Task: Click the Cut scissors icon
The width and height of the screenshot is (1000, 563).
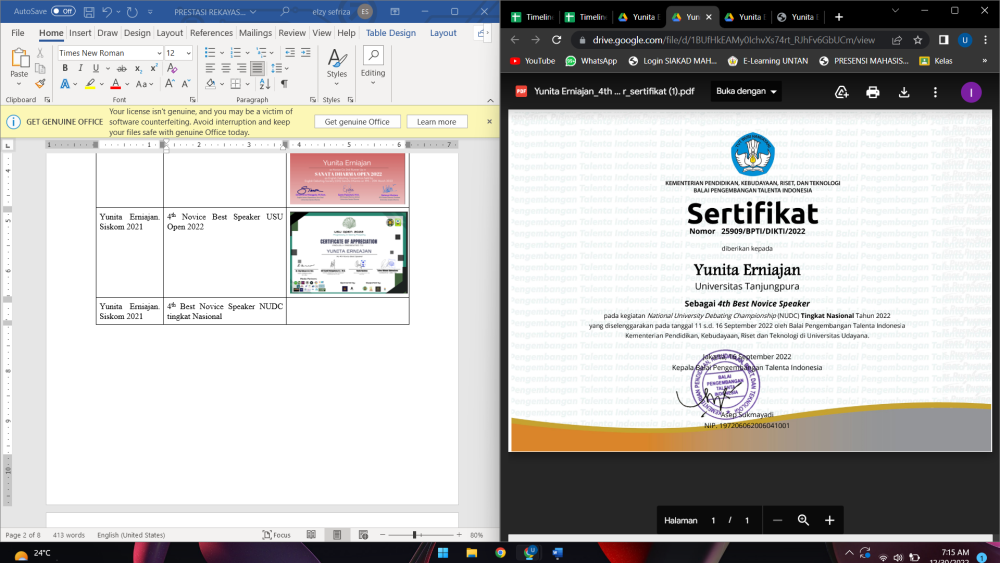Action: tap(40, 54)
